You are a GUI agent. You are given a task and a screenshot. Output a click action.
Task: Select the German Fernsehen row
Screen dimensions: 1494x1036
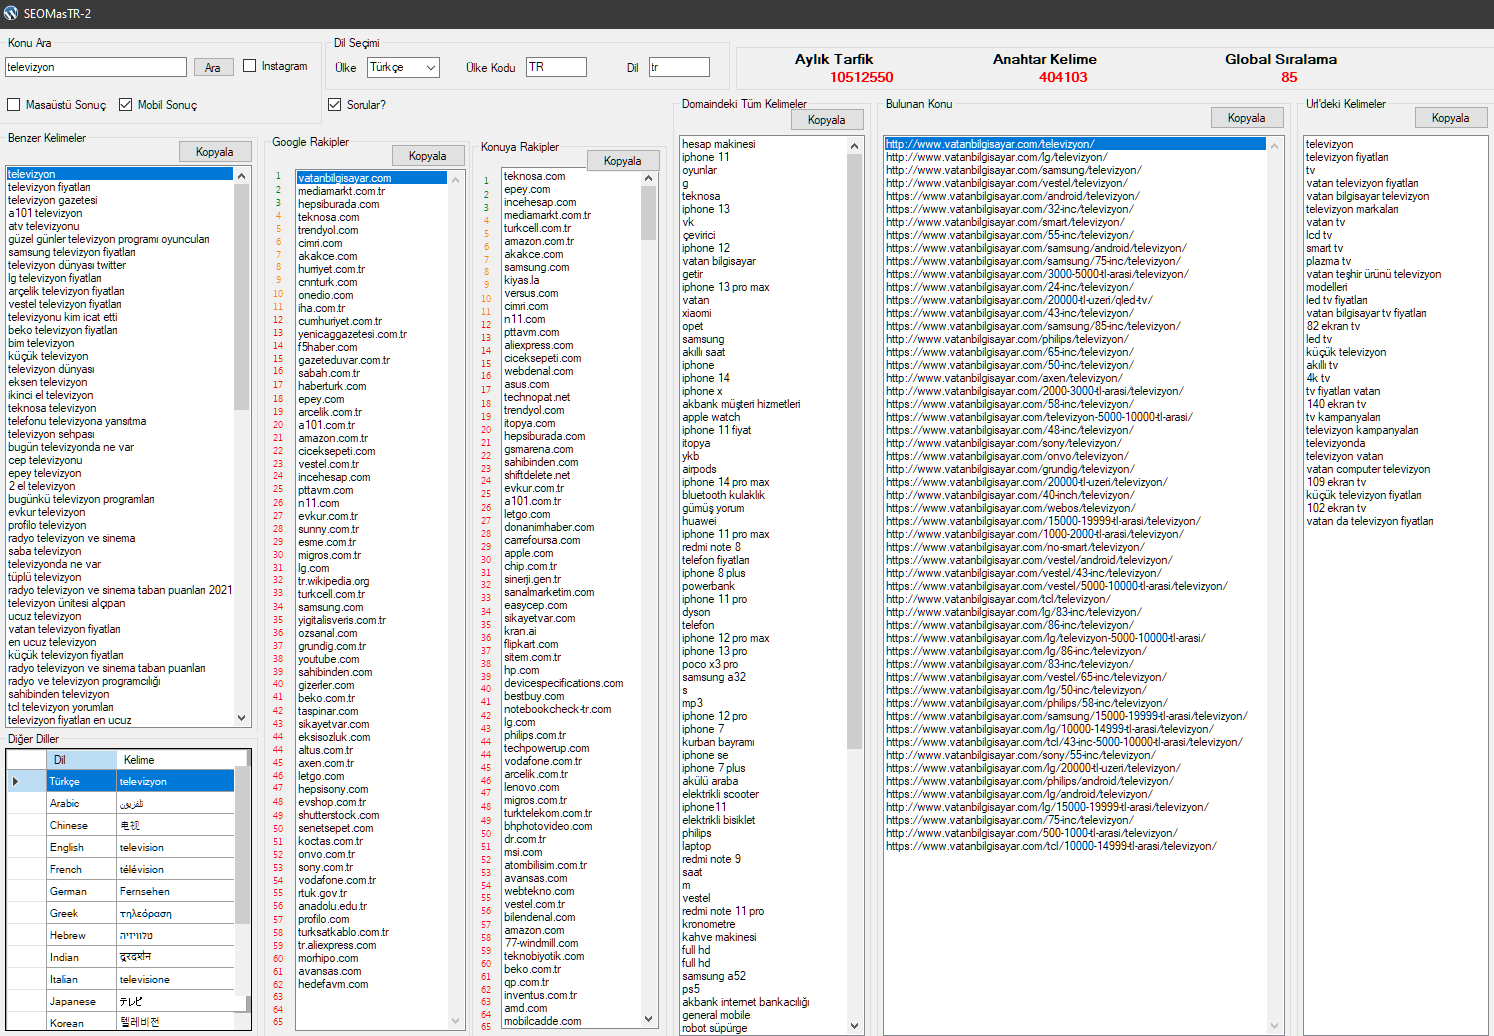tap(120, 891)
